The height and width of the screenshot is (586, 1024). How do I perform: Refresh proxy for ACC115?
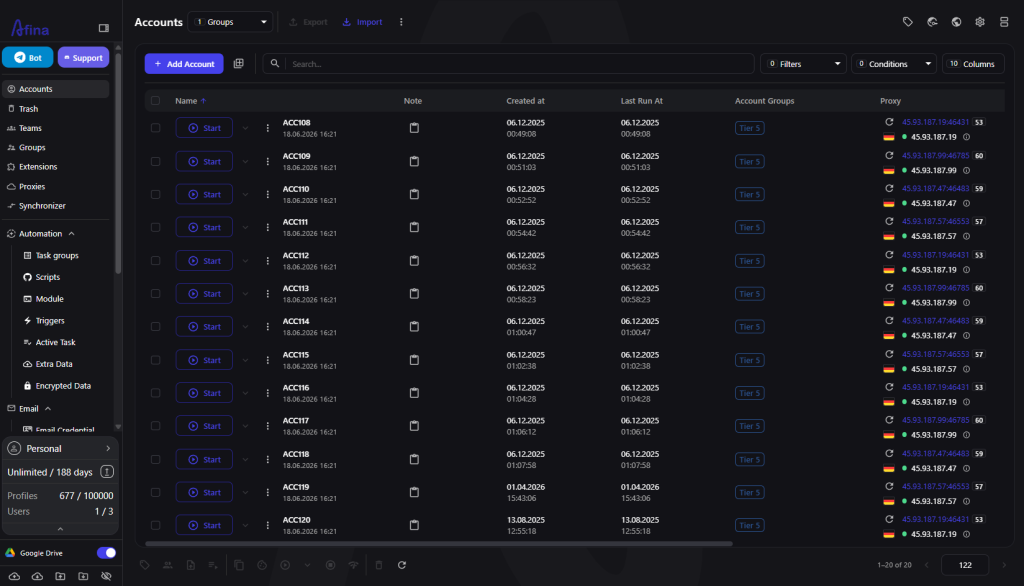(889, 354)
